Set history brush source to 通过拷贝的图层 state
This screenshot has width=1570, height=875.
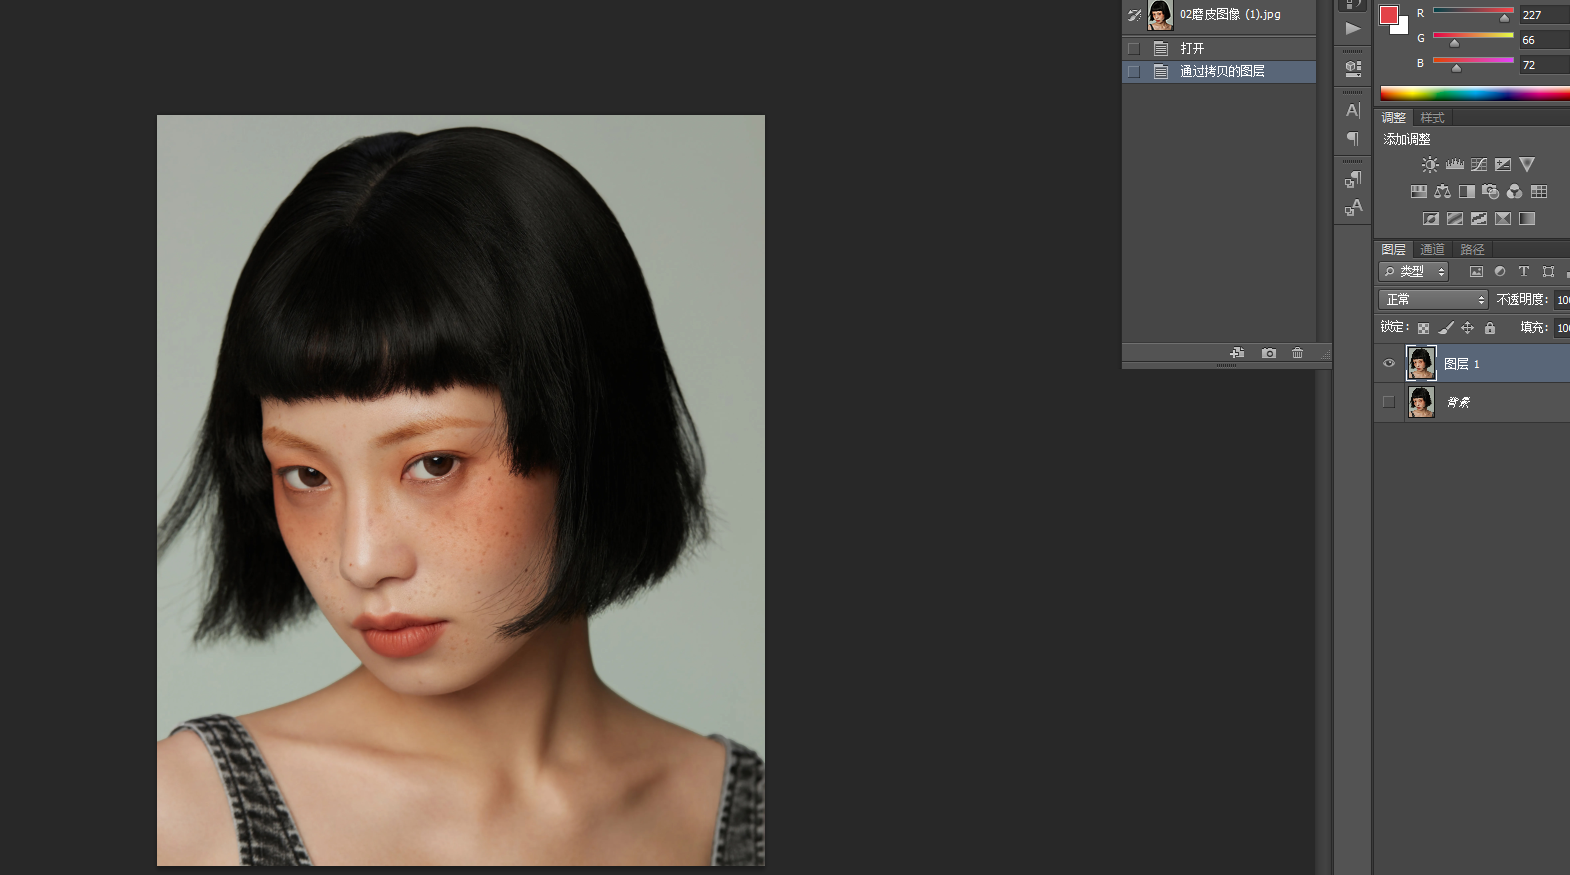click(1134, 72)
